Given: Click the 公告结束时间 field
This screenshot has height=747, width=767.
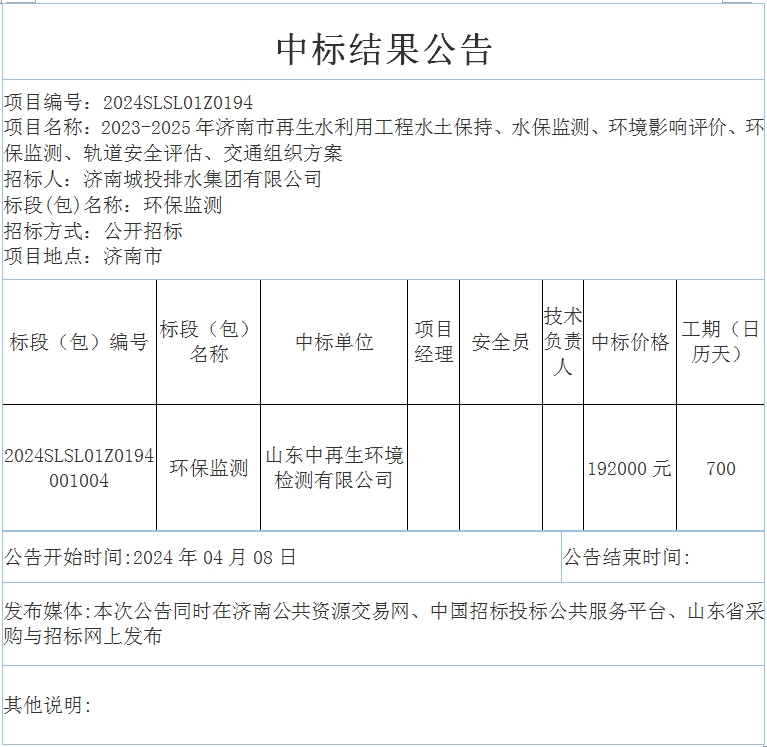Looking at the screenshot, I should (627, 558).
